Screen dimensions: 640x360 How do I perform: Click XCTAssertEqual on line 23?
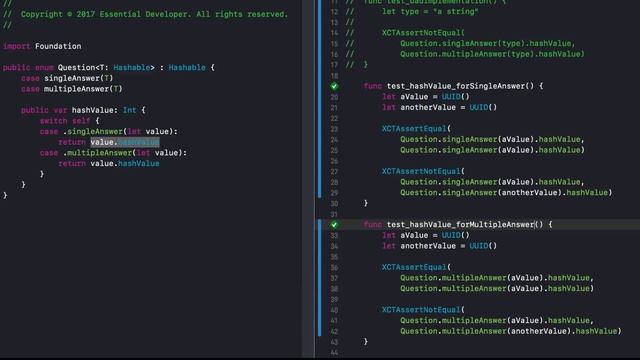[414, 129]
